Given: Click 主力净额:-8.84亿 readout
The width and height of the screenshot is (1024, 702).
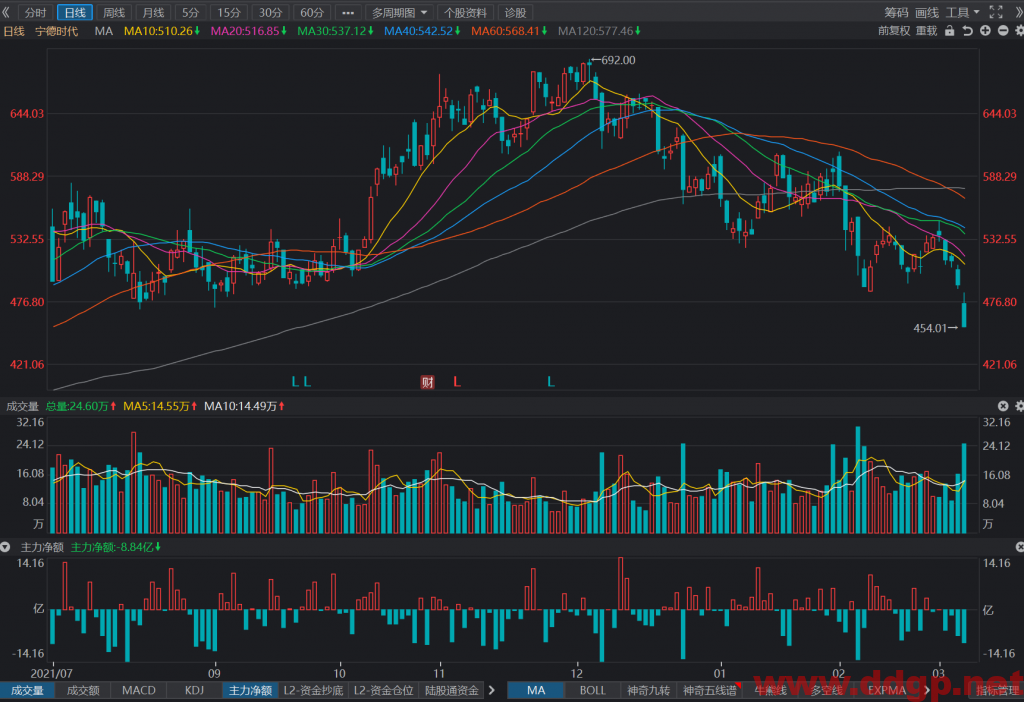Looking at the screenshot, I should point(116,547).
